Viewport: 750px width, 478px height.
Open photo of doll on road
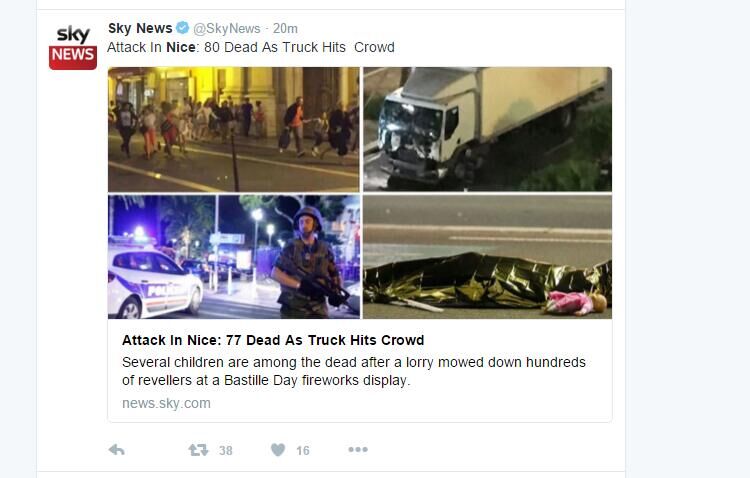click(487, 257)
